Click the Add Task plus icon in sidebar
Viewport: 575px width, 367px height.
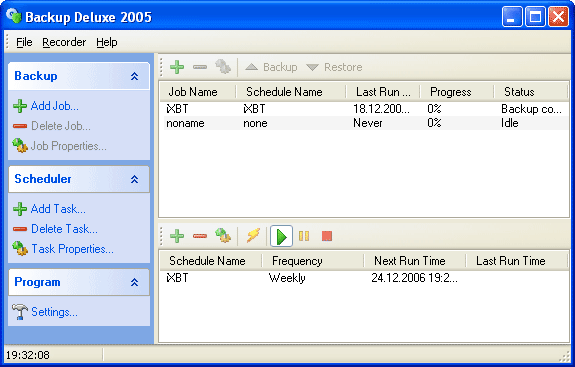[20, 209]
